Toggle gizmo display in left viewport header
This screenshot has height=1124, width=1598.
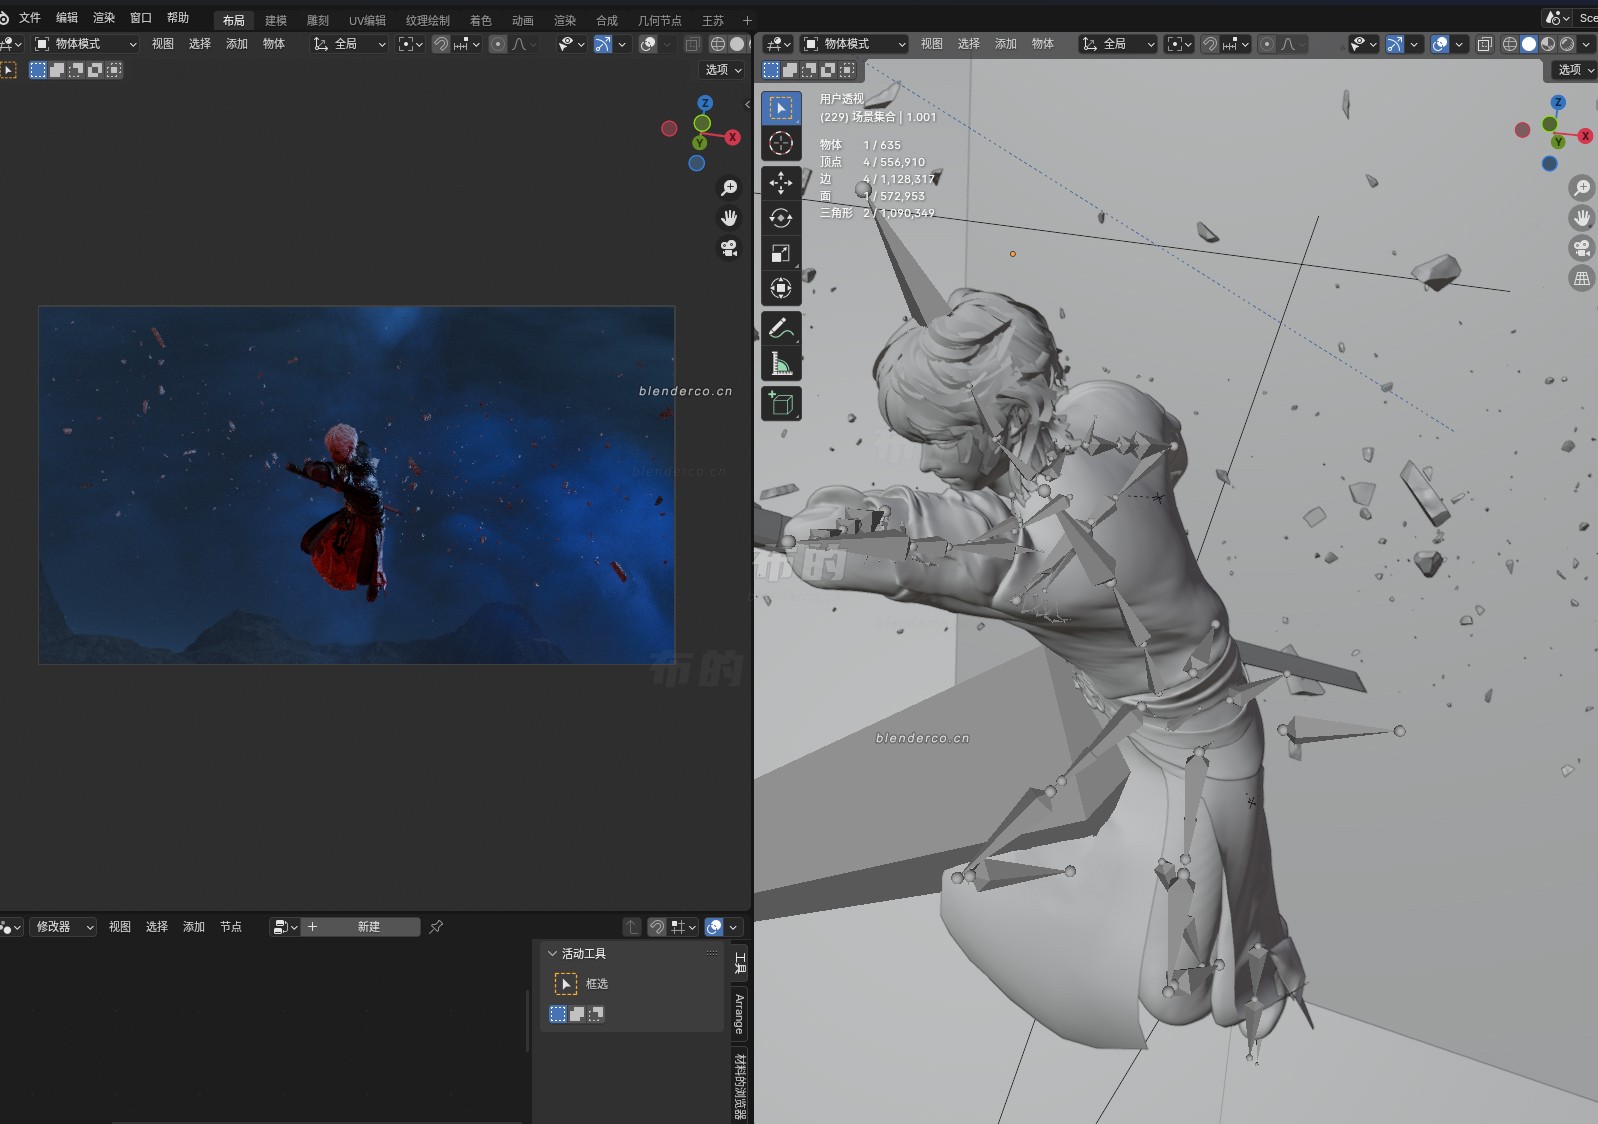[x=602, y=44]
